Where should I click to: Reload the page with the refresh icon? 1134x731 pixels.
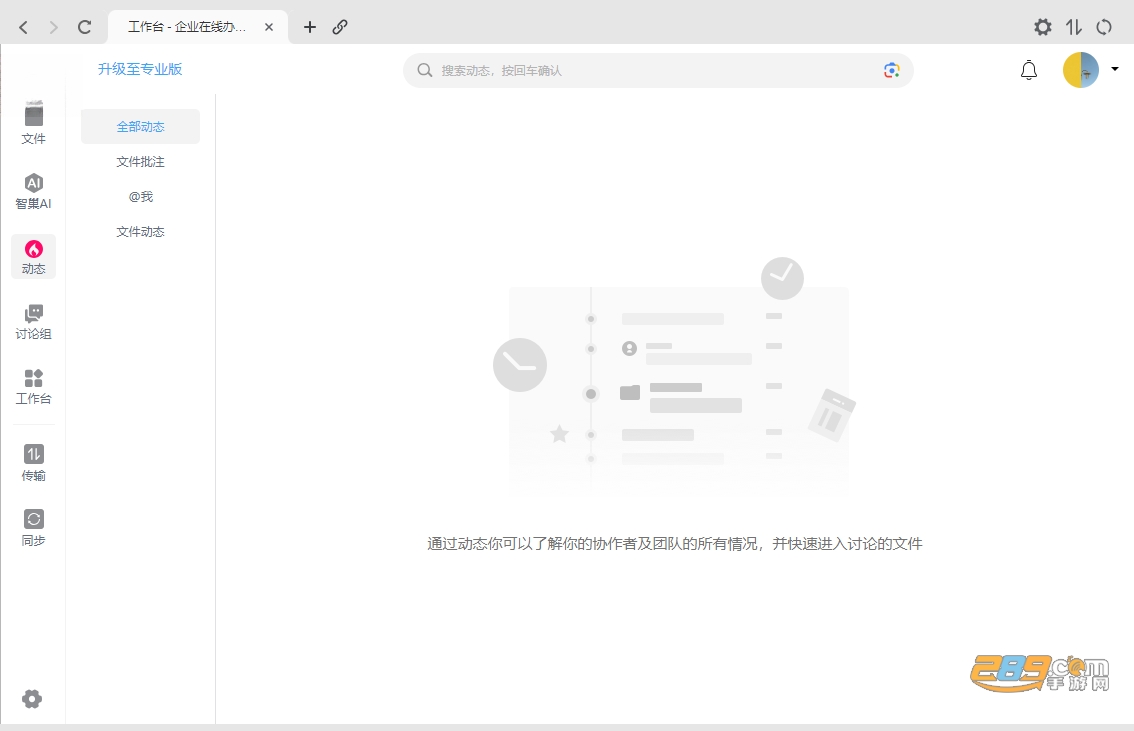(x=85, y=27)
